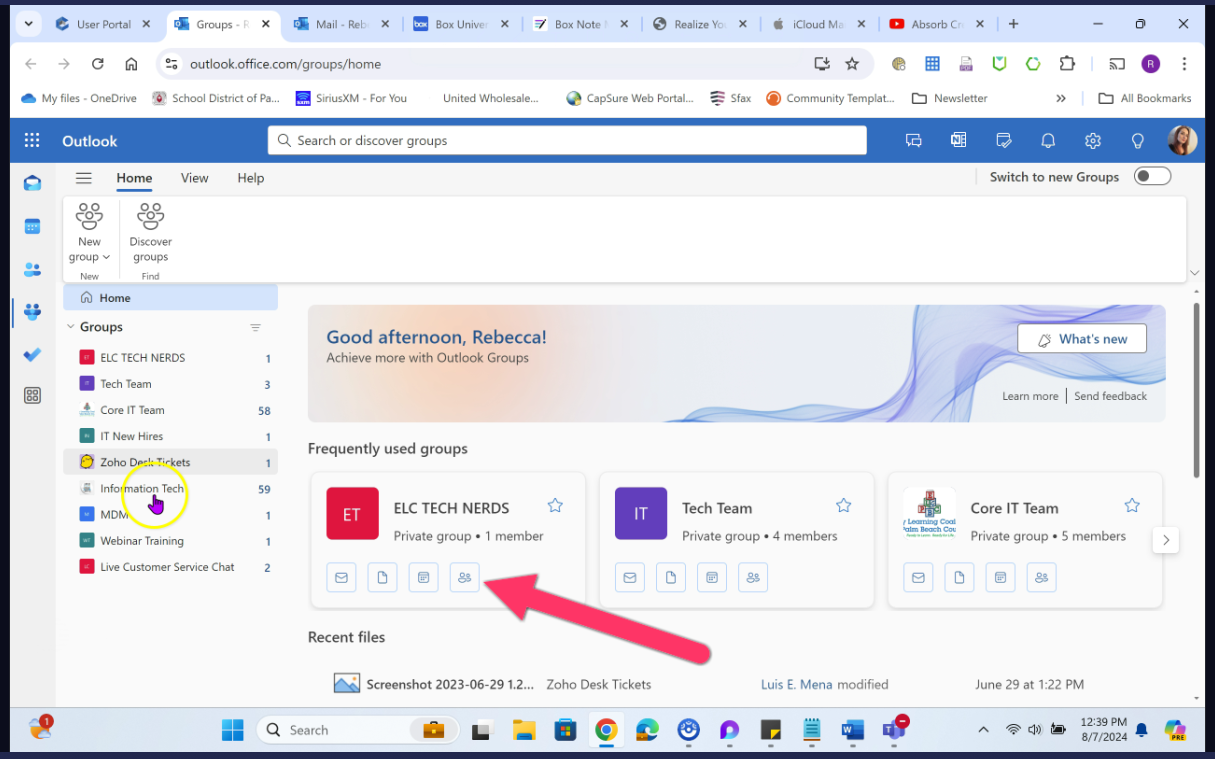Switch to the Absorb browser tab
The height and width of the screenshot is (759, 1215).
click(936, 24)
